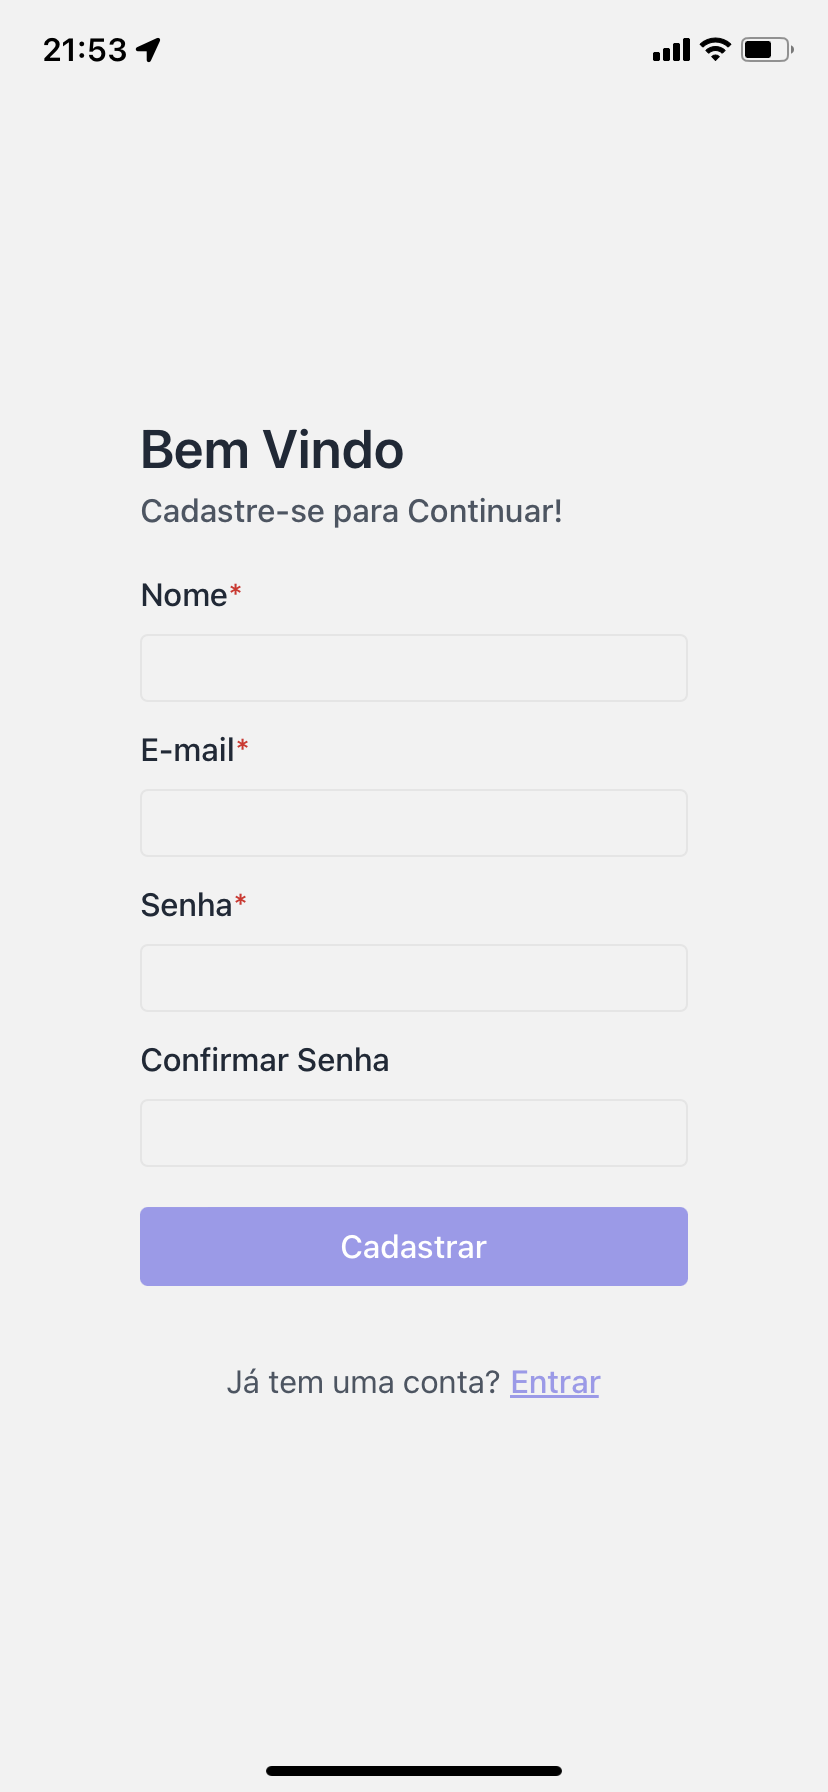Tap the location arrow icon in status bar
The width and height of the screenshot is (828, 1792).
coord(149,50)
